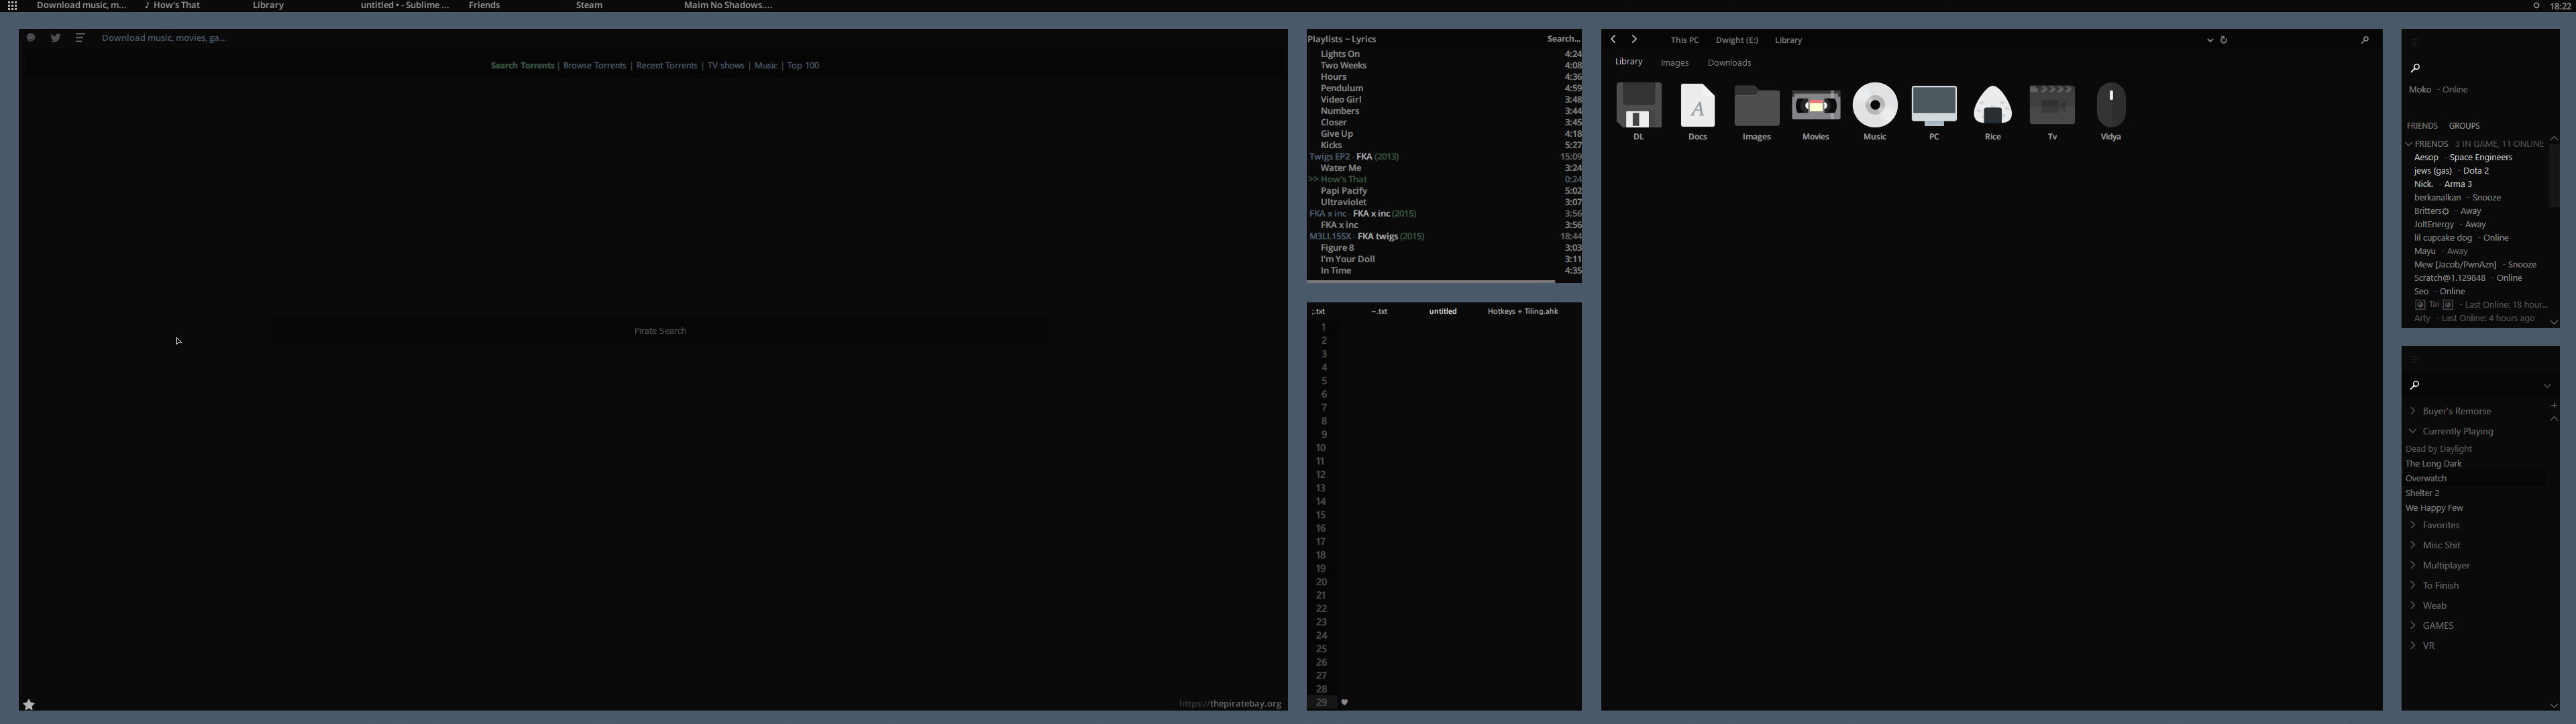The height and width of the screenshot is (724, 2576).
Task: Open the Downloads tab in file explorer
Action: tap(1729, 63)
